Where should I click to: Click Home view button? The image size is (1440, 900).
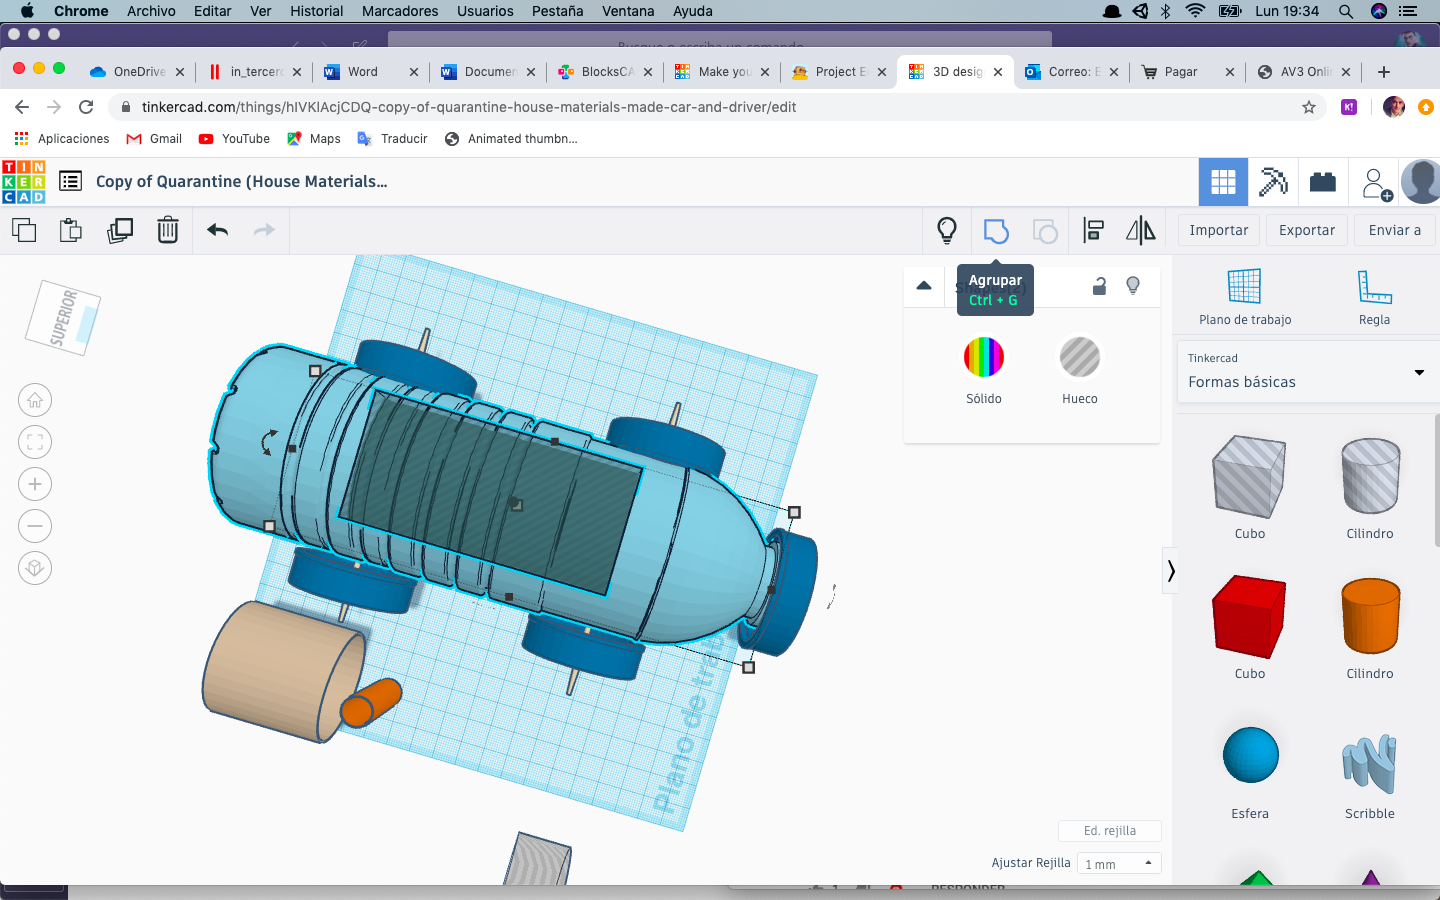[x=35, y=400]
